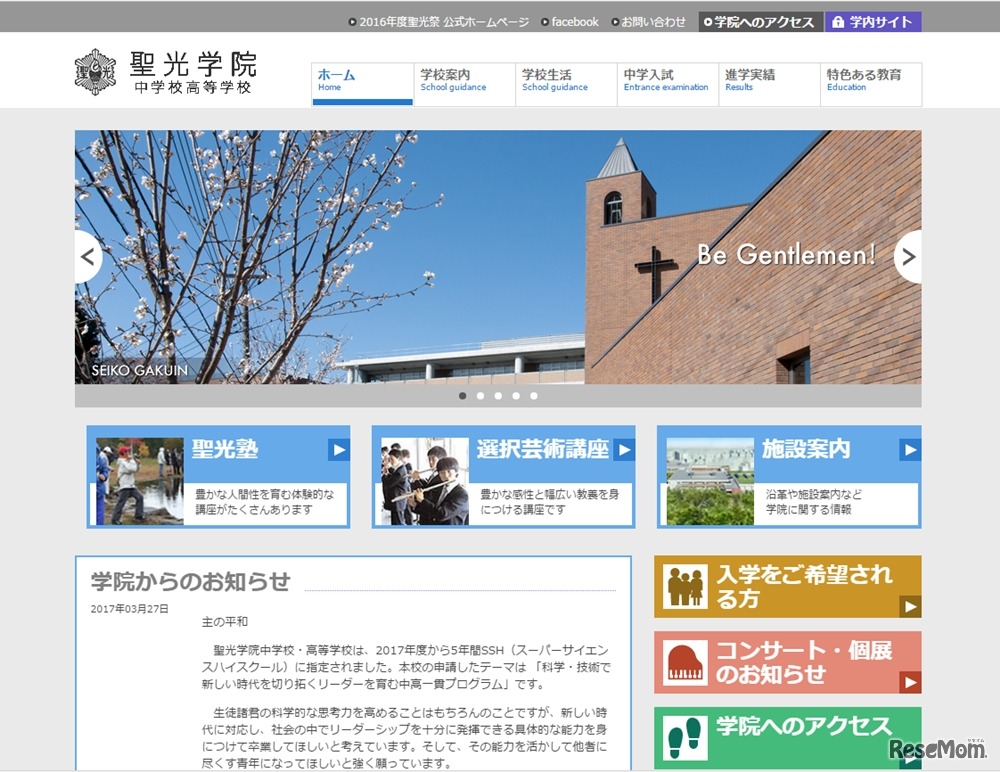Viewport: 1000px width, 772px height.
Task: Select the last carousel pagination dot
Action: coord(533,395)
